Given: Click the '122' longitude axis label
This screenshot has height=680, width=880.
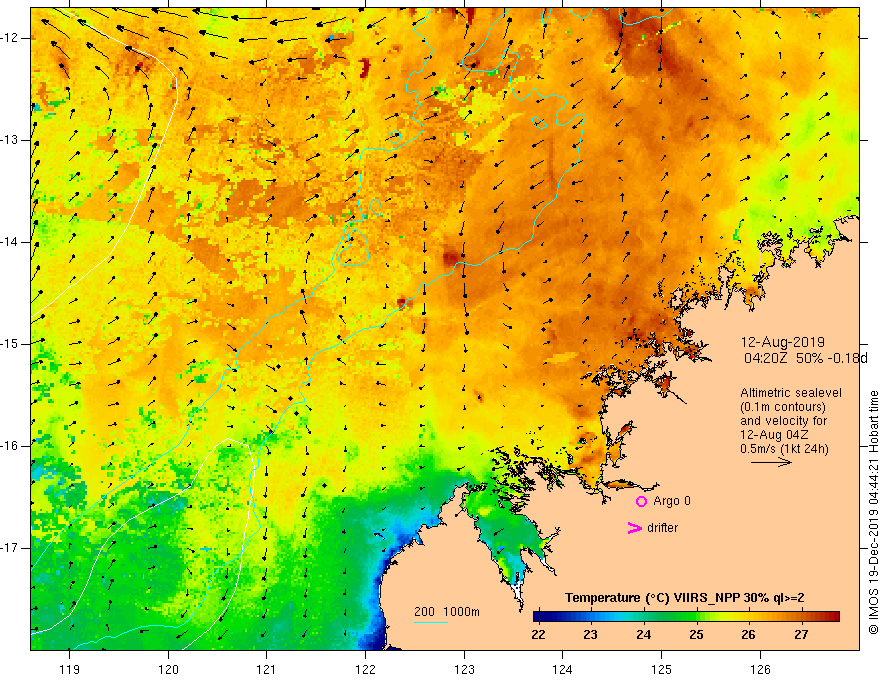Looking at the screenshot, I should [x=365, y=669].
